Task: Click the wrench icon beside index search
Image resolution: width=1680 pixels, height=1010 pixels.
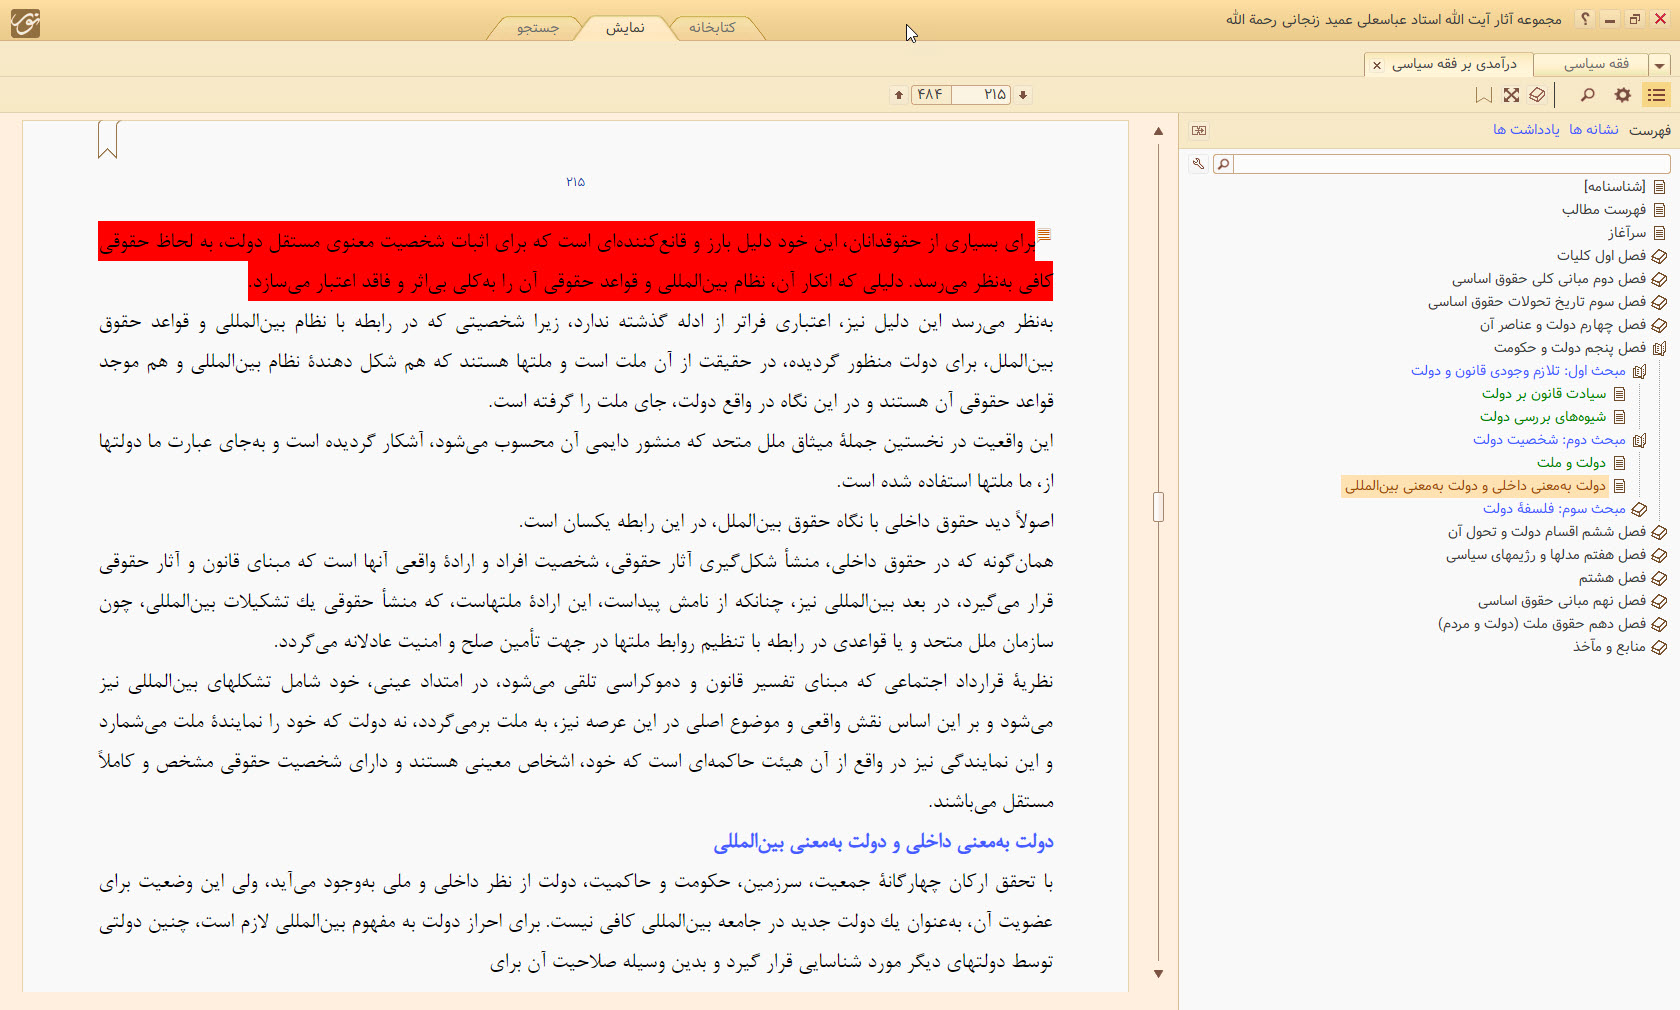Action: (1198, 164)
